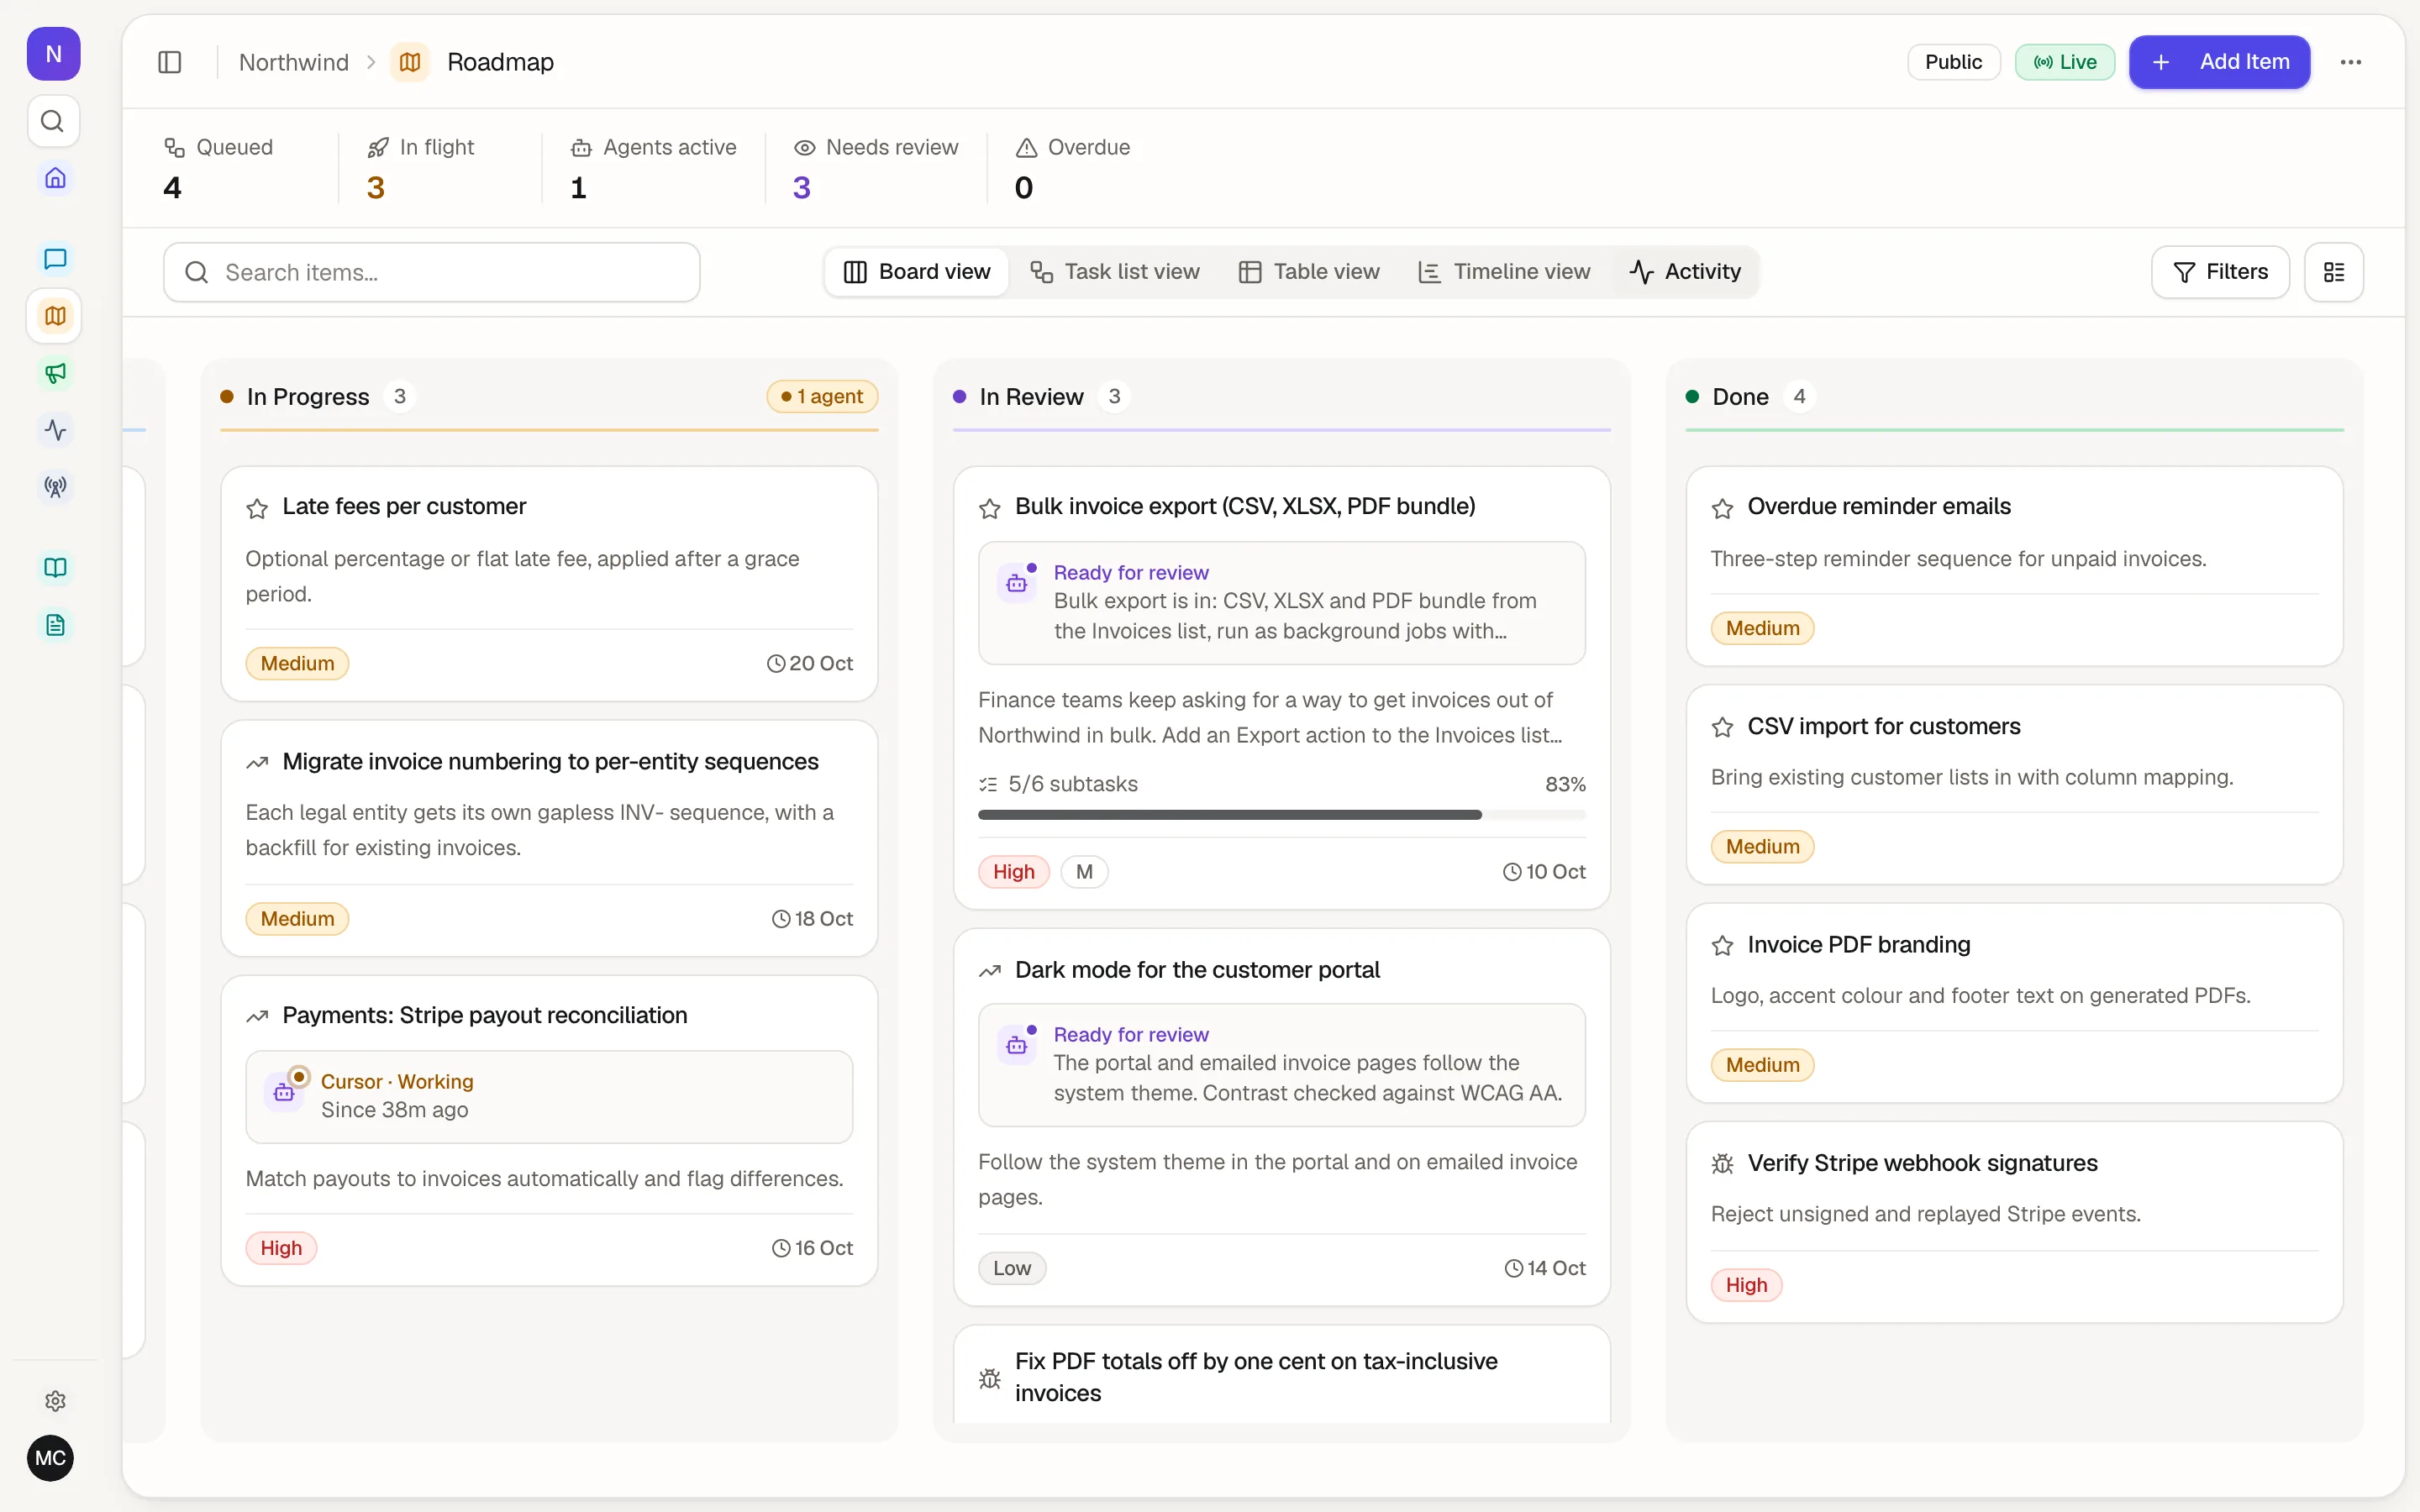Star the Overdue reminder emails card
The width and height of the screenshot is (2420, 1512).
[1722, 508]
